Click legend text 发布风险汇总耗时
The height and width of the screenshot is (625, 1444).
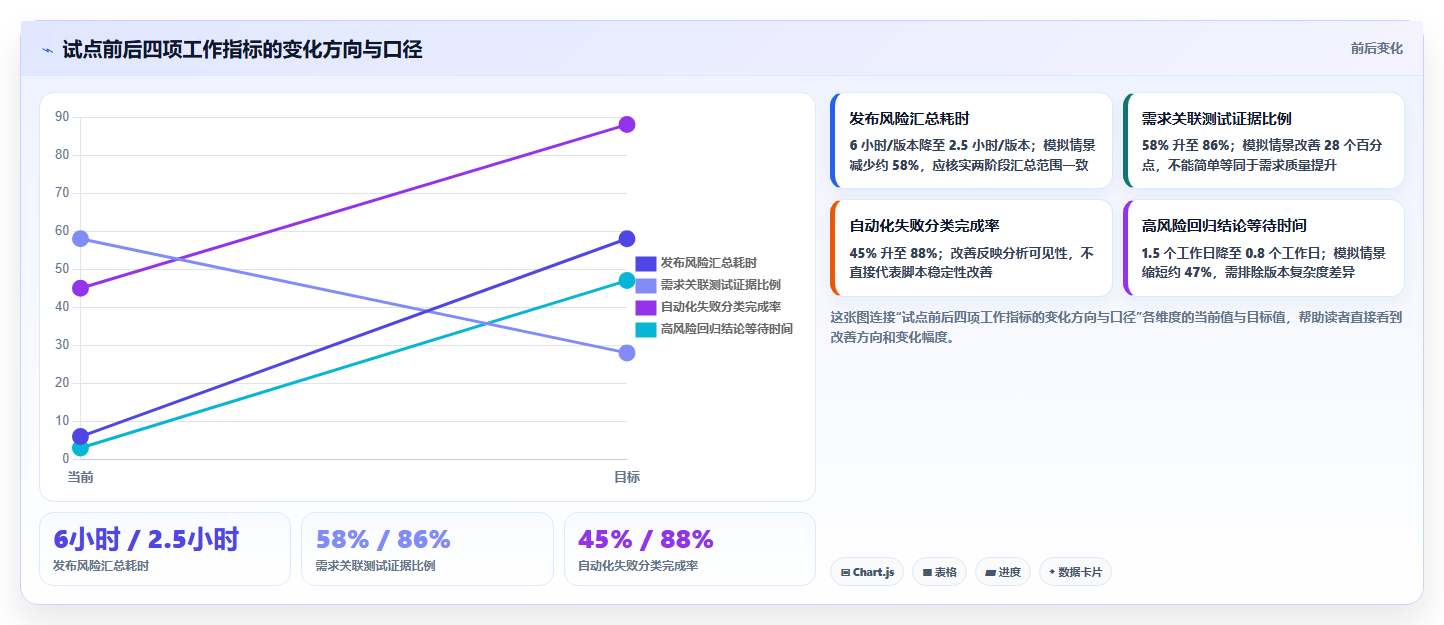pyautogui.click(x=708, y=263)
